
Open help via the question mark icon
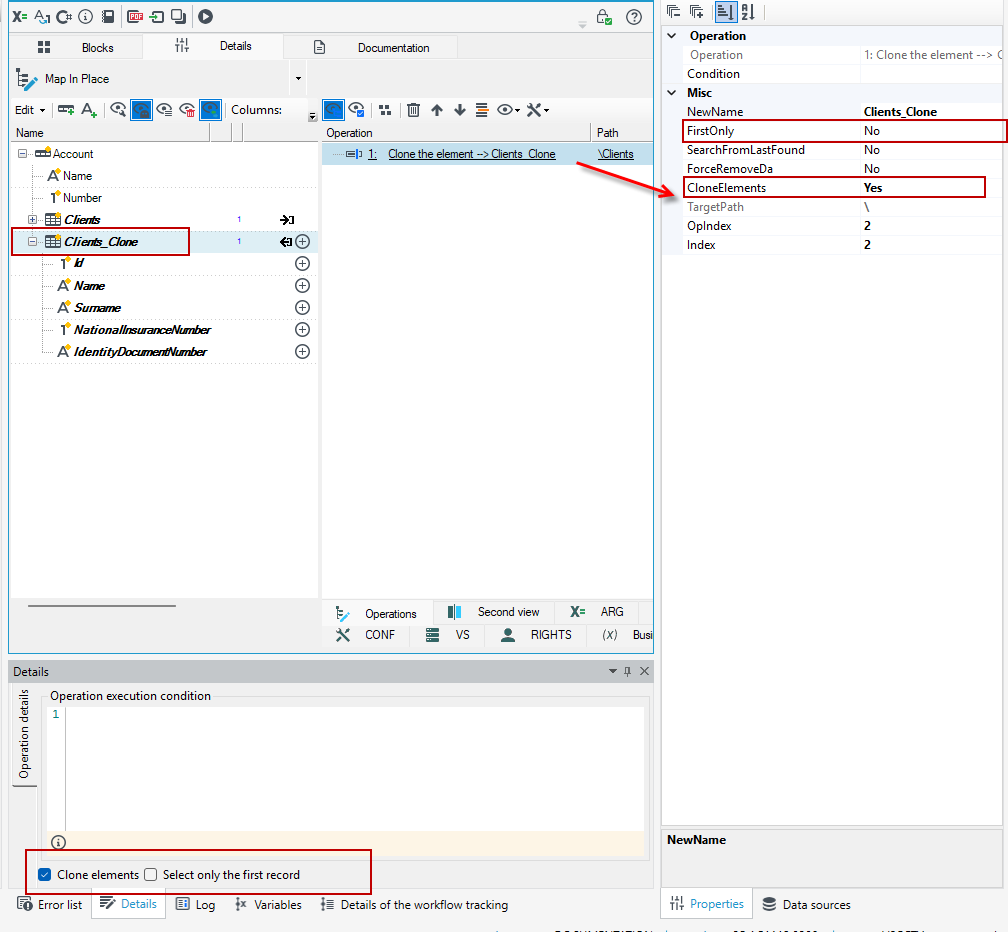(x=634, y=17)
